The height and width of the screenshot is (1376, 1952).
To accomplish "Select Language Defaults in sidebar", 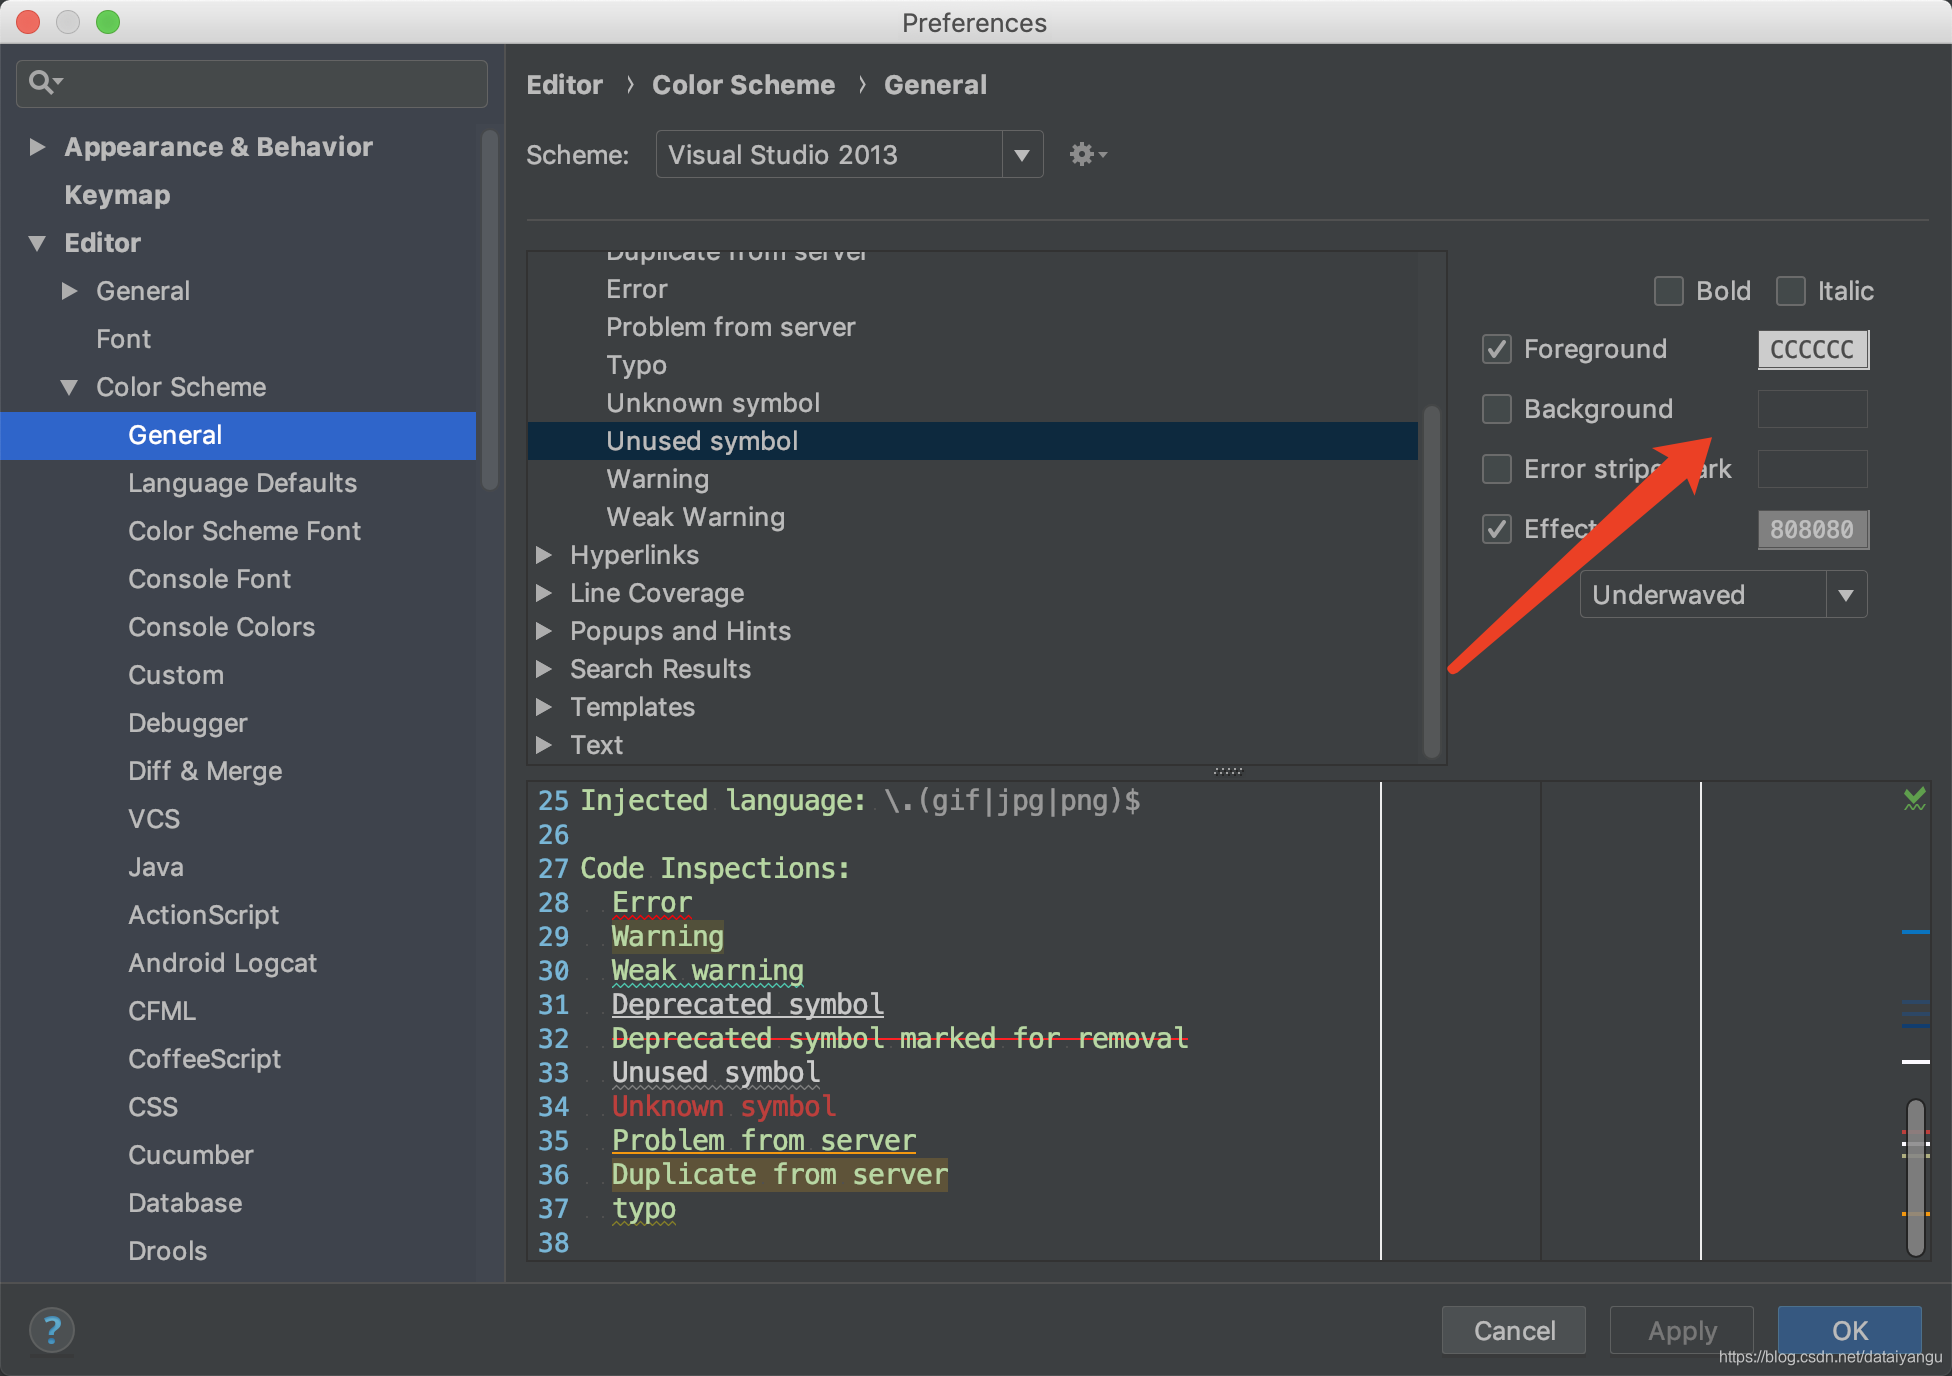I will coord(242,483).
